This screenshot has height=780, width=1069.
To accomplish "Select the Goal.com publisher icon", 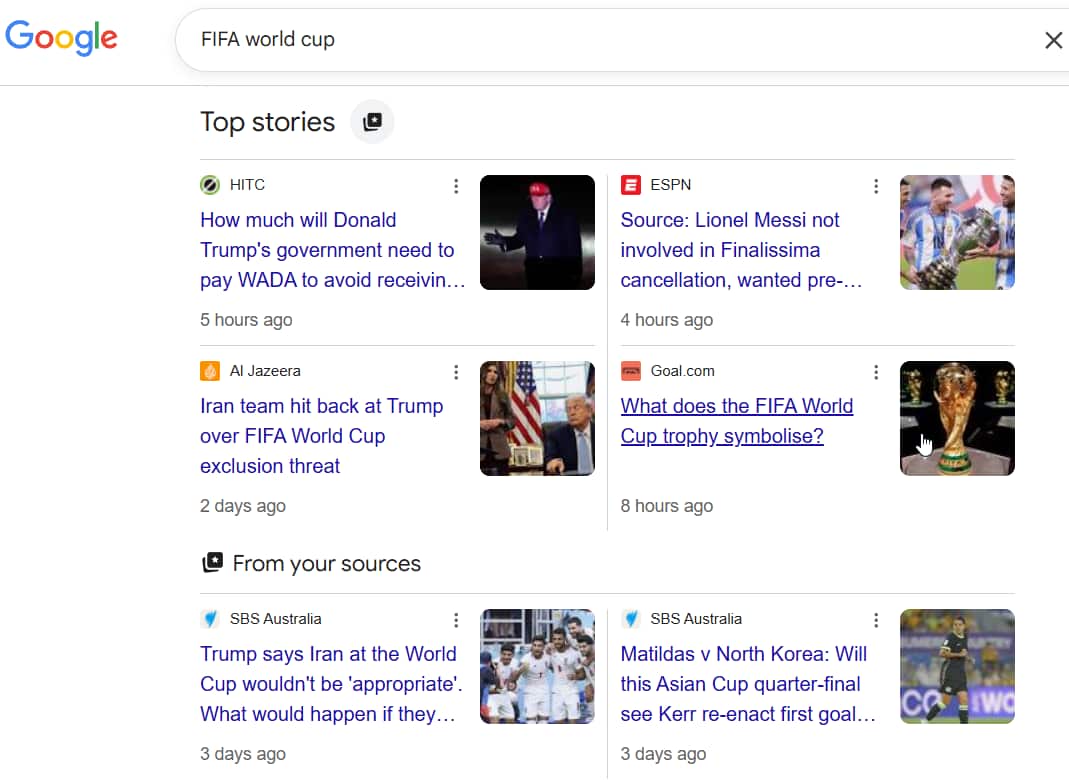I will point(631,370).
